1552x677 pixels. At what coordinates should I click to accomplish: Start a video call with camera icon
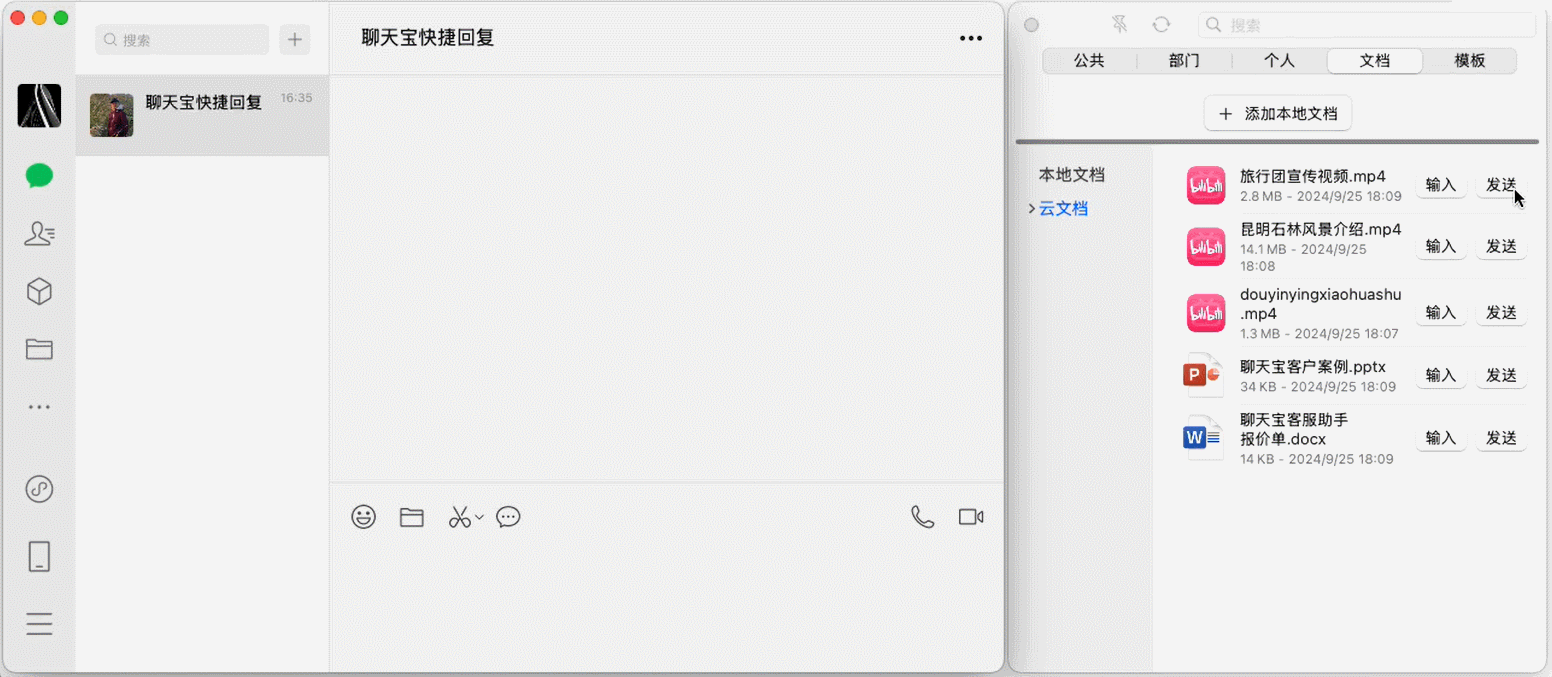[x=970, y=517]
